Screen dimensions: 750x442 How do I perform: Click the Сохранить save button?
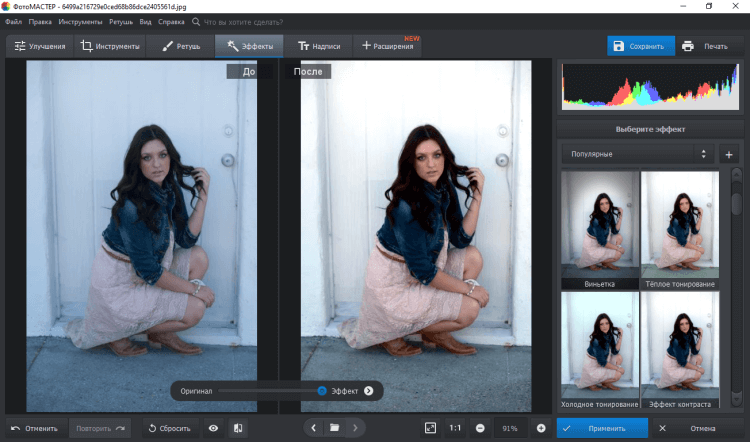641,46
